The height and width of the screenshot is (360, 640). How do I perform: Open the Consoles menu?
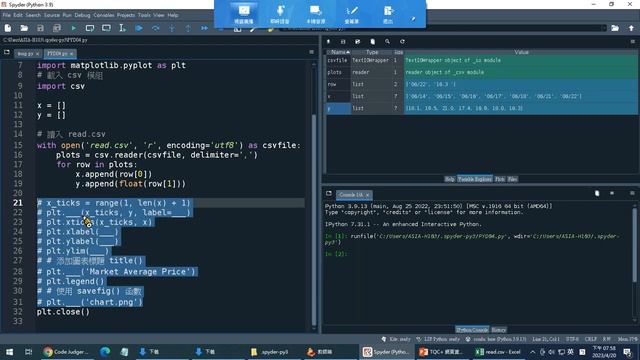coord(104,15)
